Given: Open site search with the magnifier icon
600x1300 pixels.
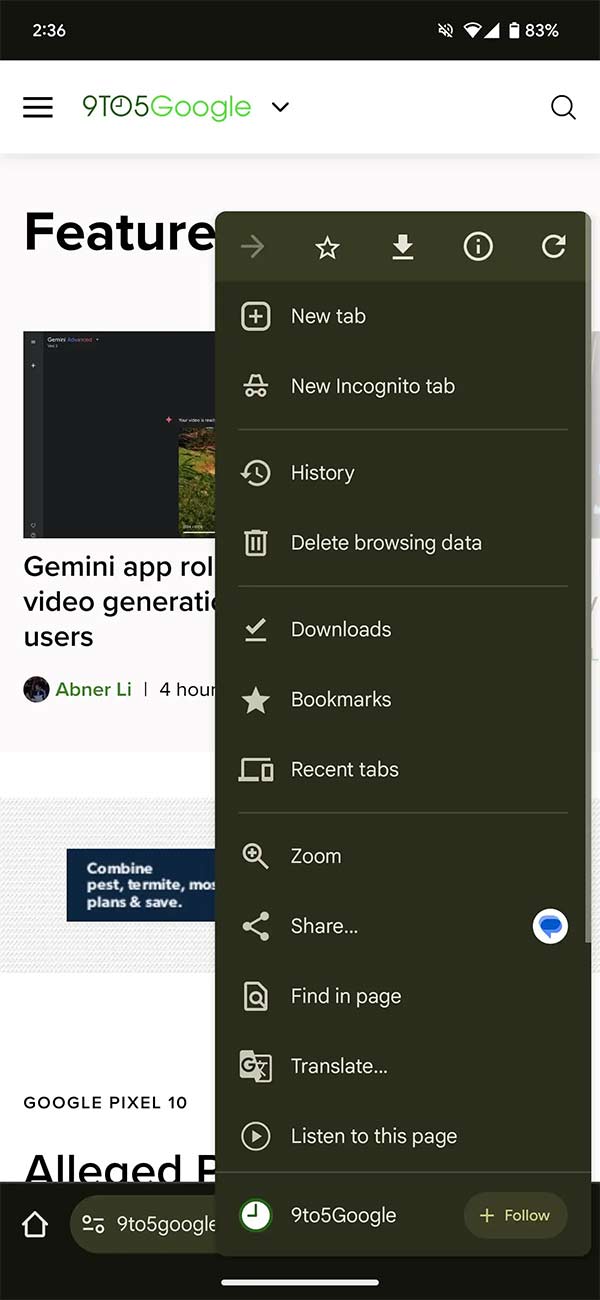Looking at the screenshot, I should [563, 107].
